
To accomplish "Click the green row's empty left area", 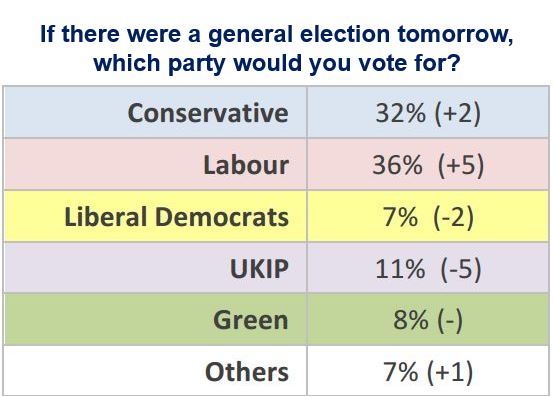I will 106,320.
